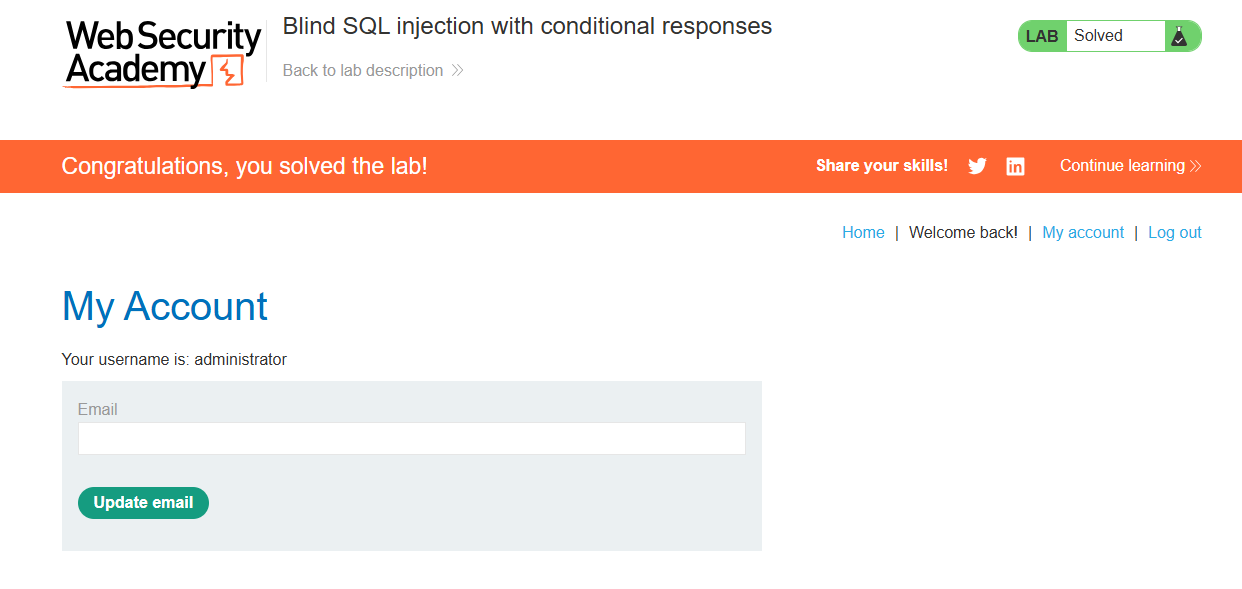Focus the Email input field
The image size is (1242, 589).
click(x=412, y=439)
